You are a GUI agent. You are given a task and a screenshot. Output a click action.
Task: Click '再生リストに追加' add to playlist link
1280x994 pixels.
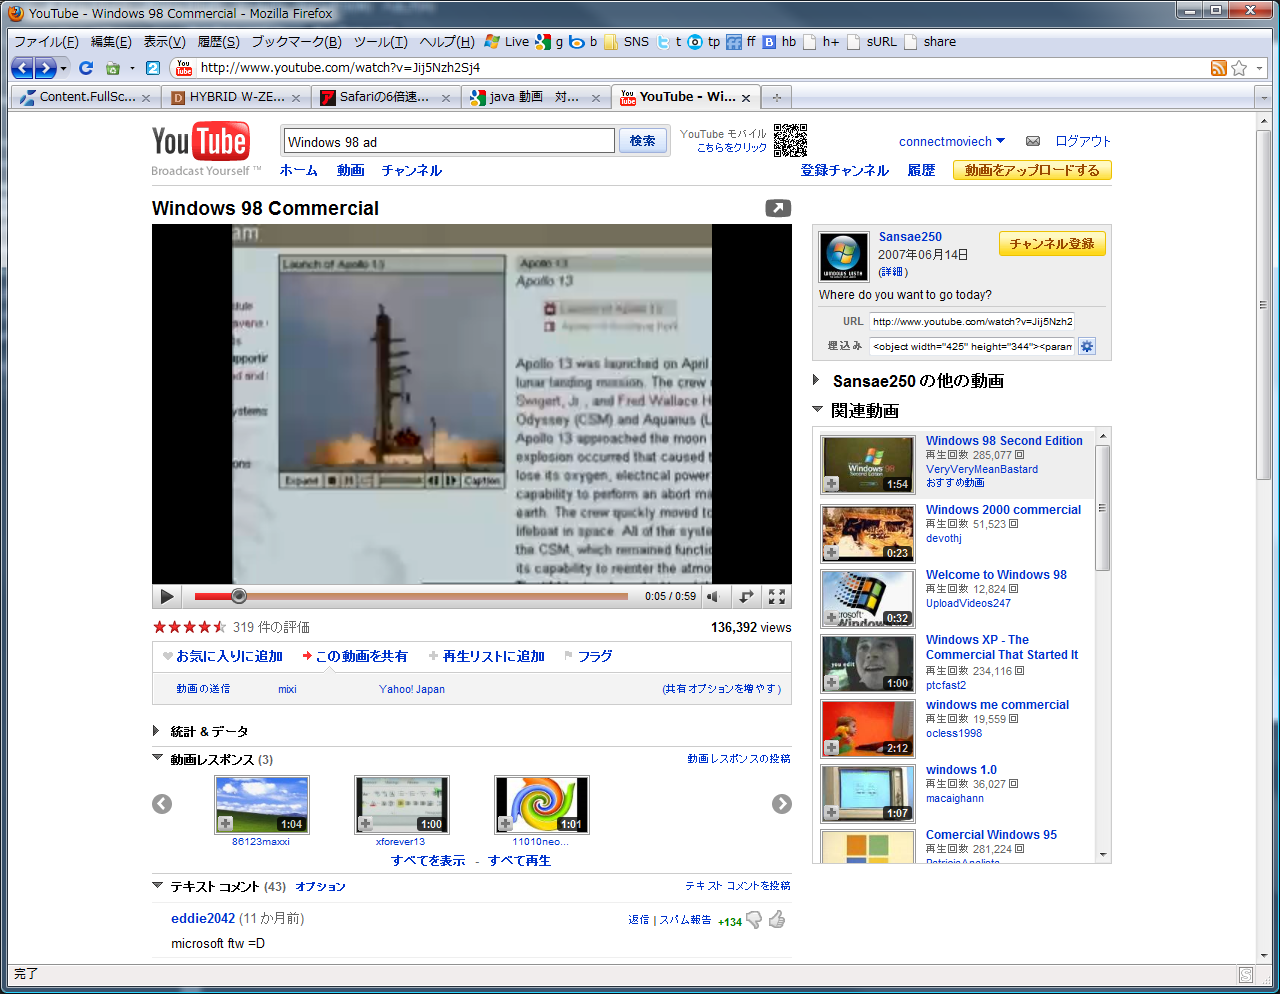tap(493, 656)
